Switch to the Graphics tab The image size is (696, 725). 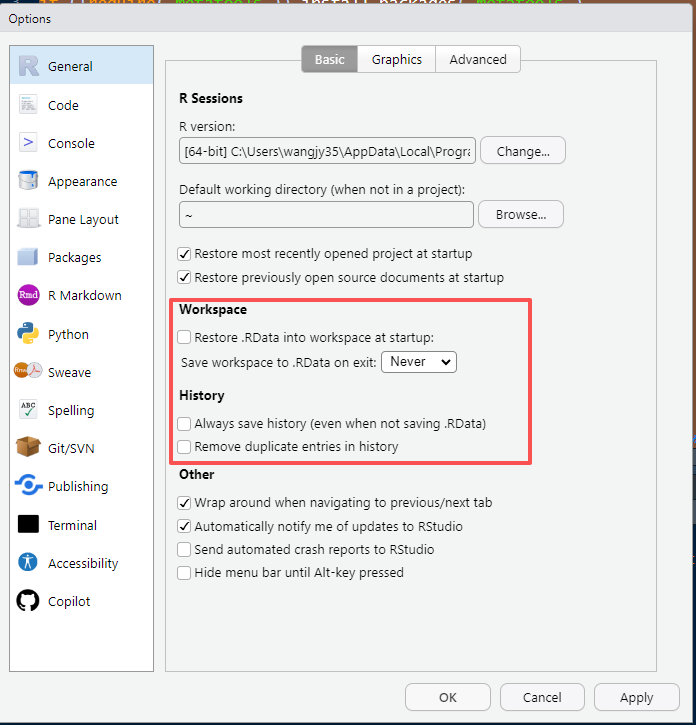396,59
